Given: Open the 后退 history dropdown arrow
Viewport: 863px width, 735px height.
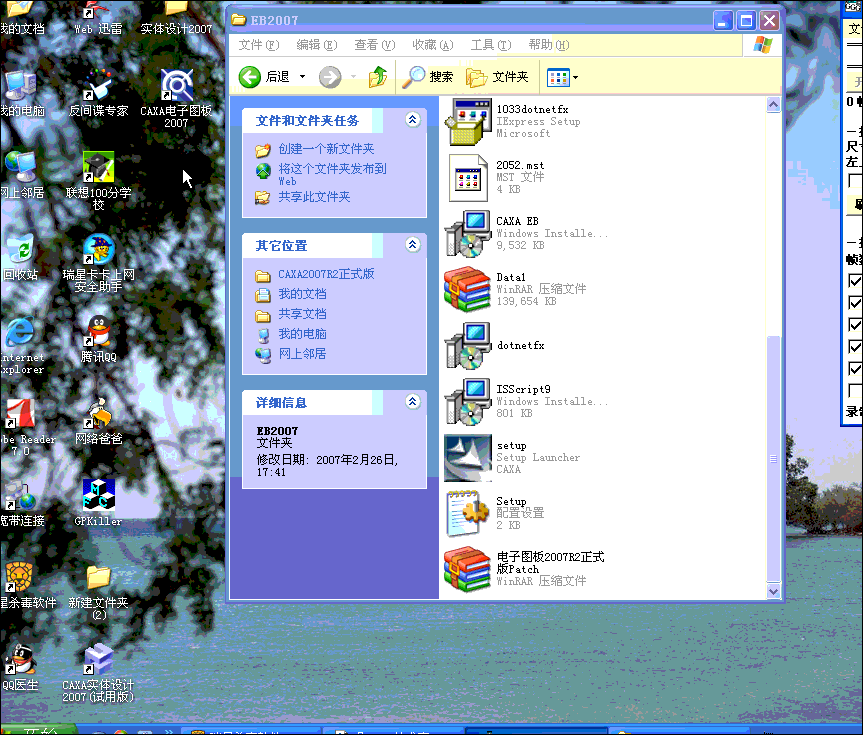Looking at the screenshot, I should (302, 77).
